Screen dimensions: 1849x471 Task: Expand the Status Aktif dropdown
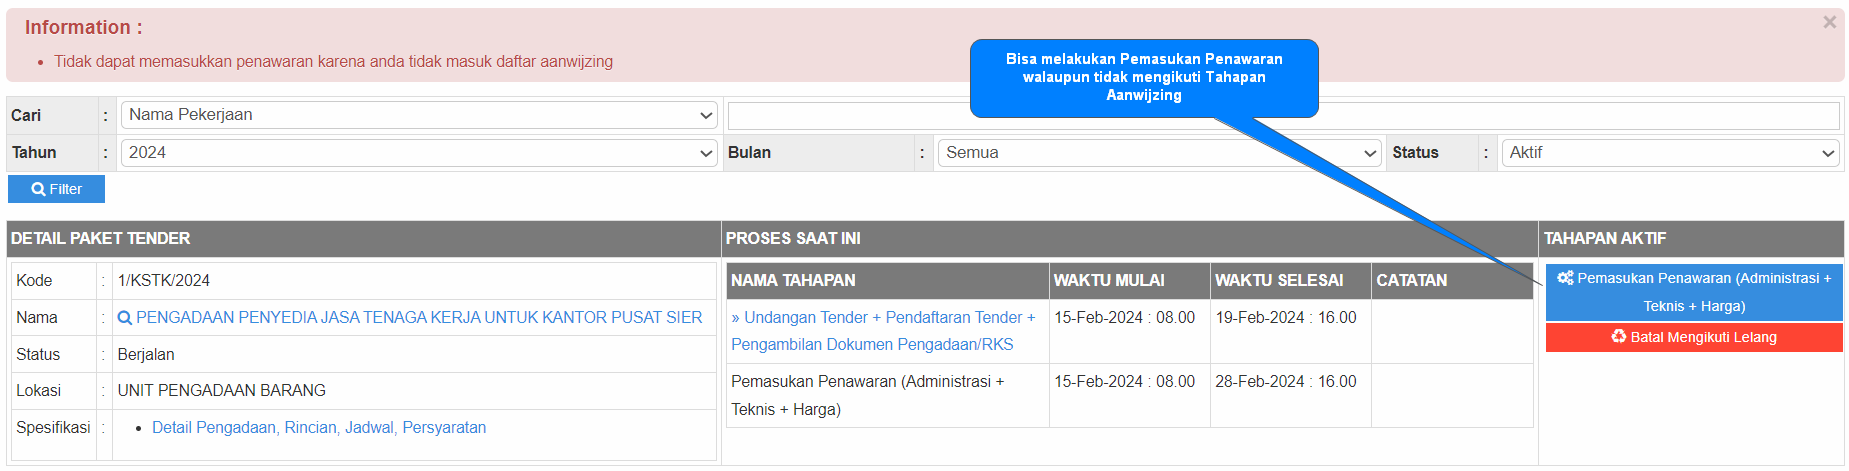(1671, 153)
